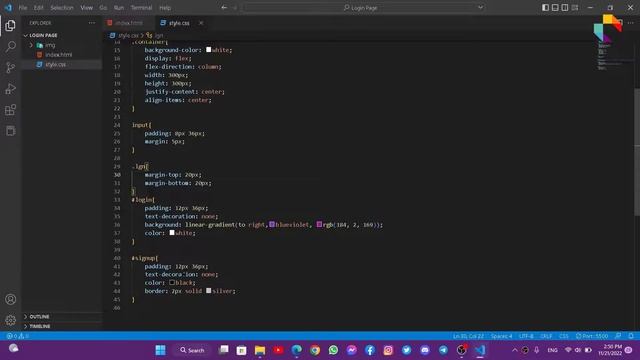Open the File menu
The image size is (640, 360).
[x=23, y=7]
